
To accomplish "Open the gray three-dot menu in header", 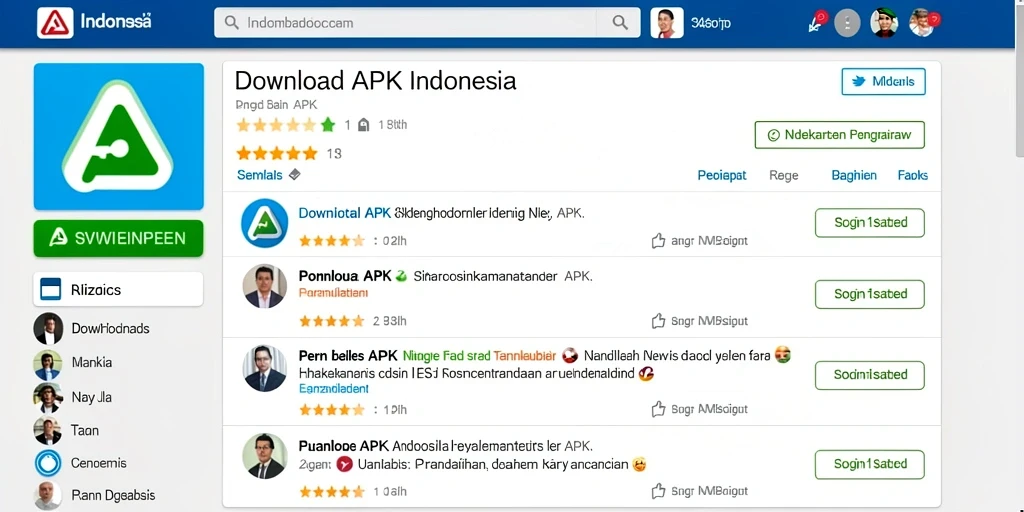I will (847, 24).
